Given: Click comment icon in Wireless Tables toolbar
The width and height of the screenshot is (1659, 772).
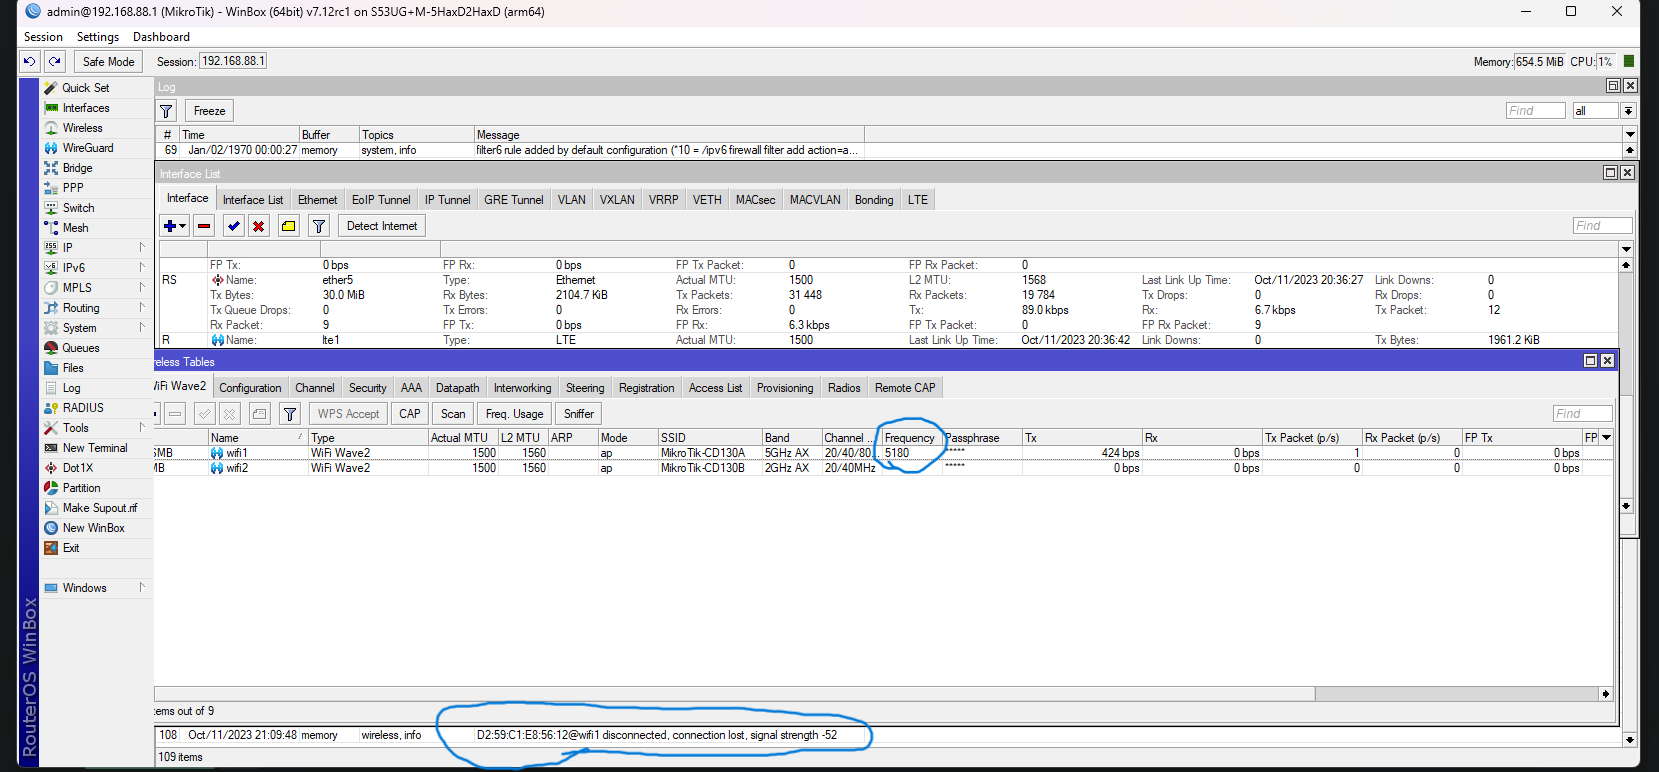Looking at the screenshot, I should coord(260,414).
